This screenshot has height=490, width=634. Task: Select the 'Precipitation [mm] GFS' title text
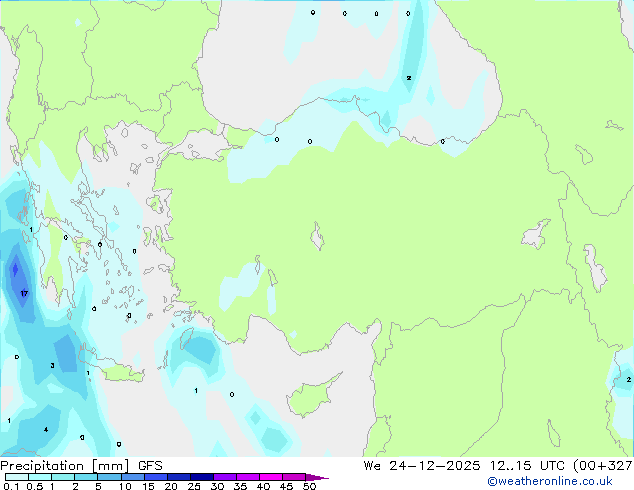(x=81, y=466)
